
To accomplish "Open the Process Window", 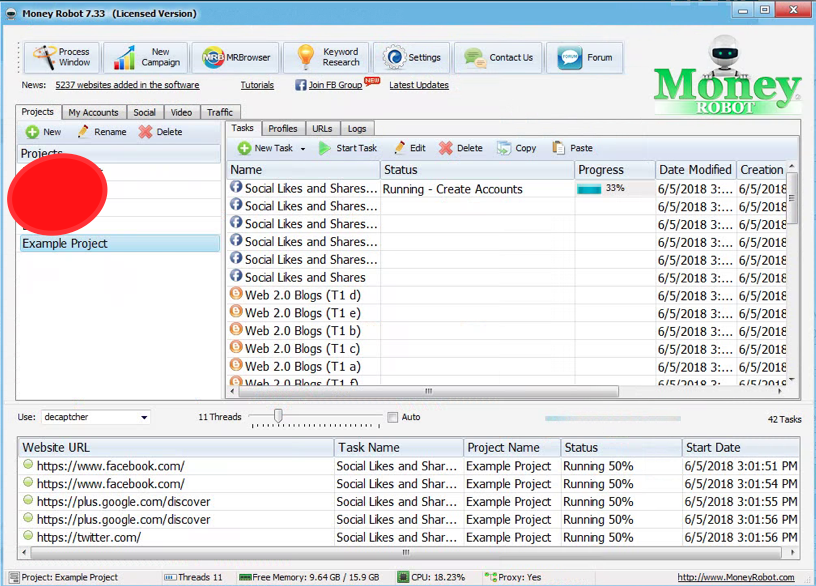I will point(61,57).
